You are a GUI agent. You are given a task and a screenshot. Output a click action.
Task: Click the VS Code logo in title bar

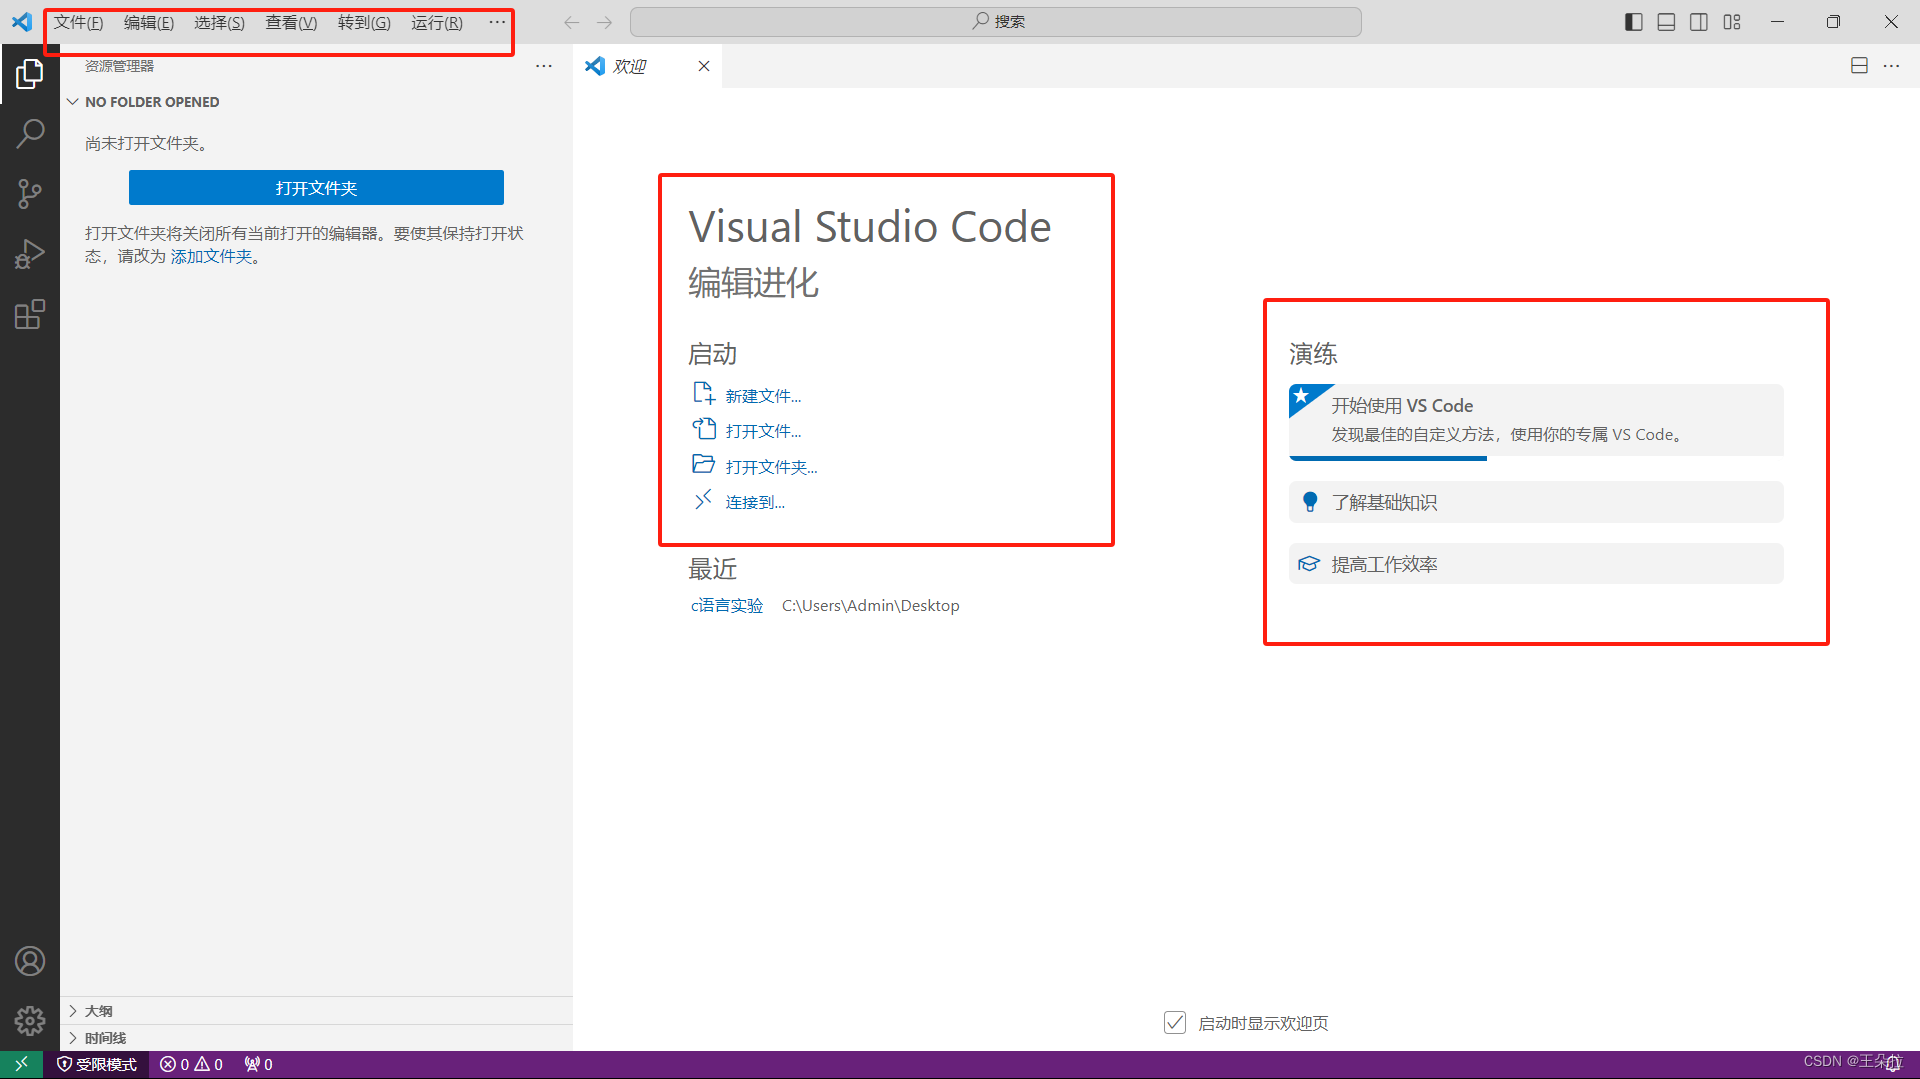22,22
